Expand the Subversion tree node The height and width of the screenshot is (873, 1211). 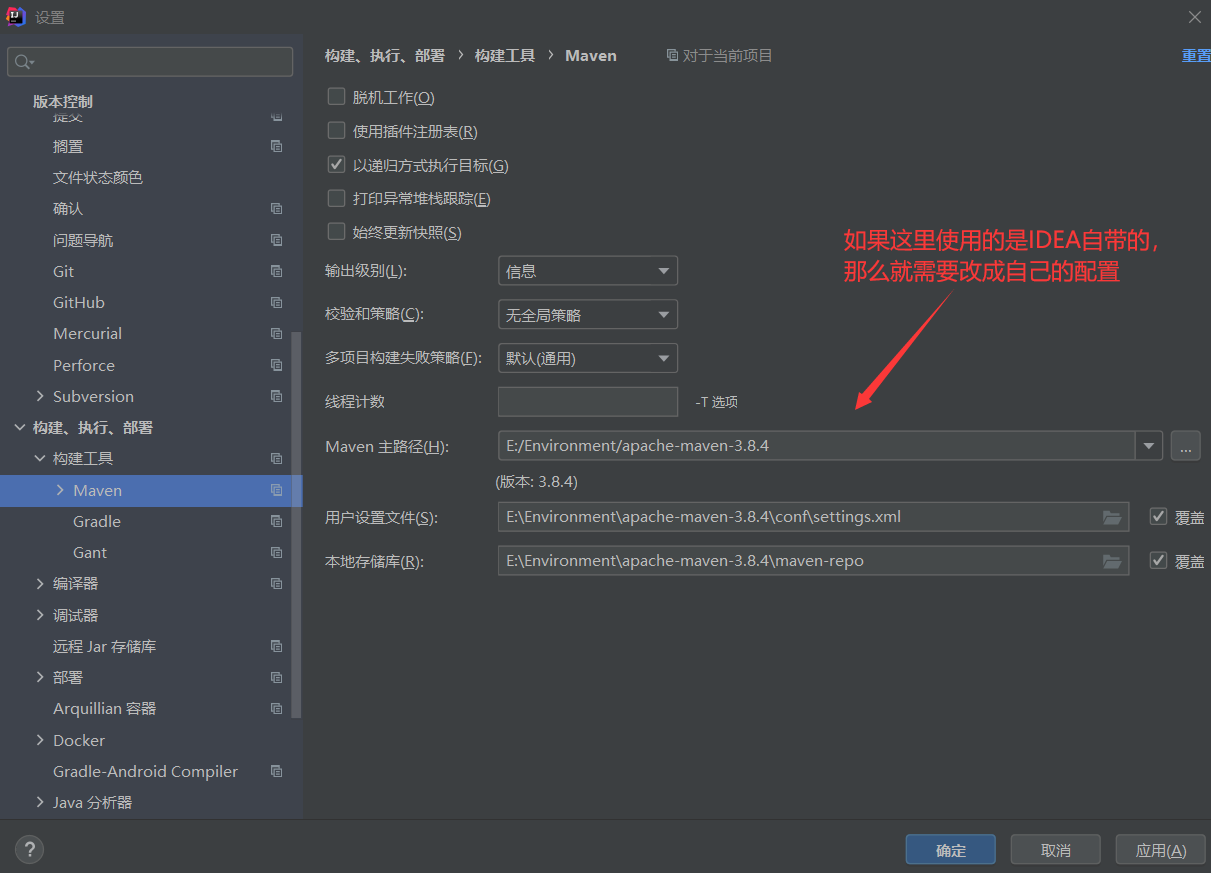tap(40, 396)
